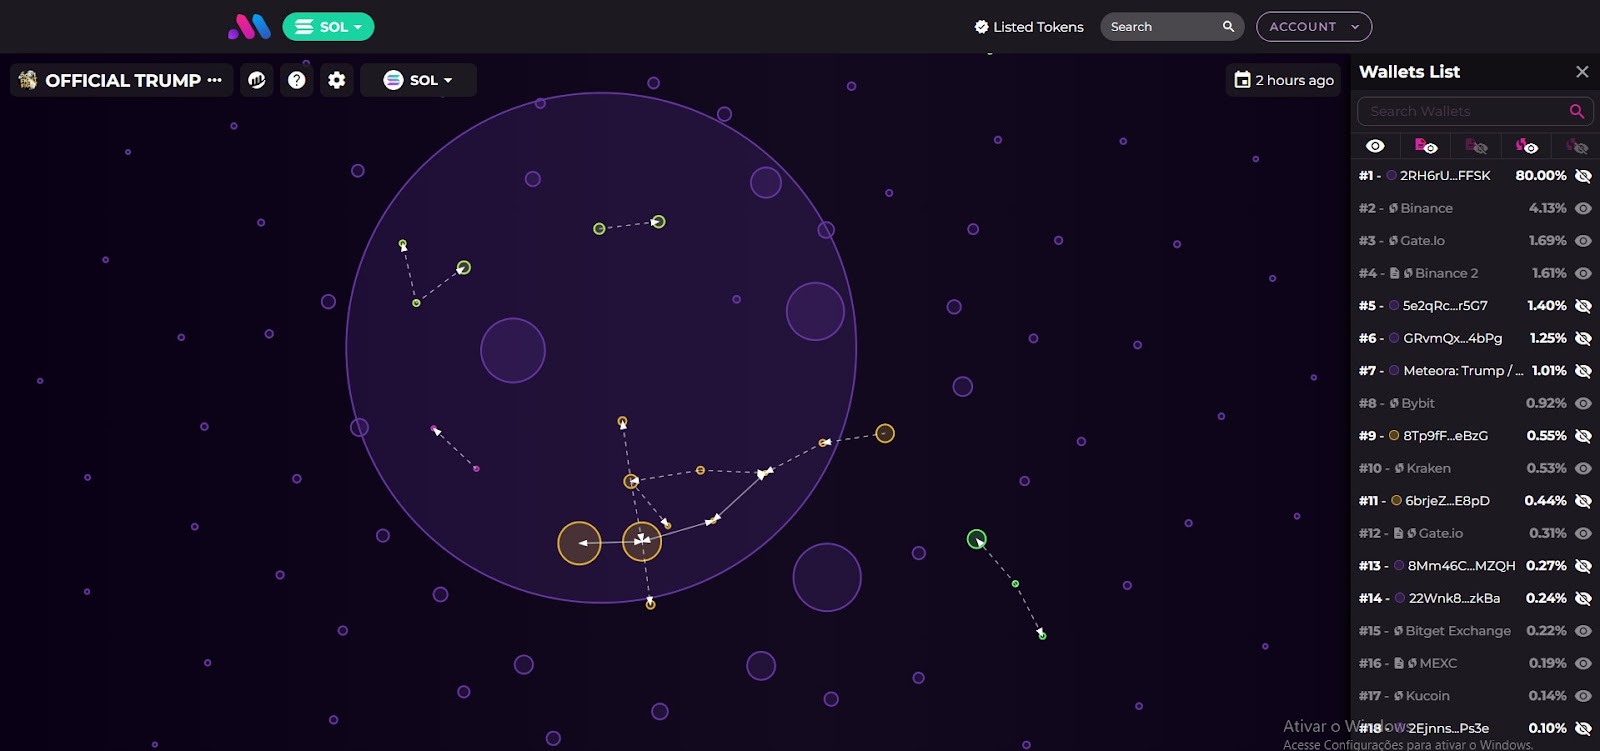
Task: Click the purple color dot of 2RH6rU...FFSK
Action: pyautogui.click(x=1391, y=176)
